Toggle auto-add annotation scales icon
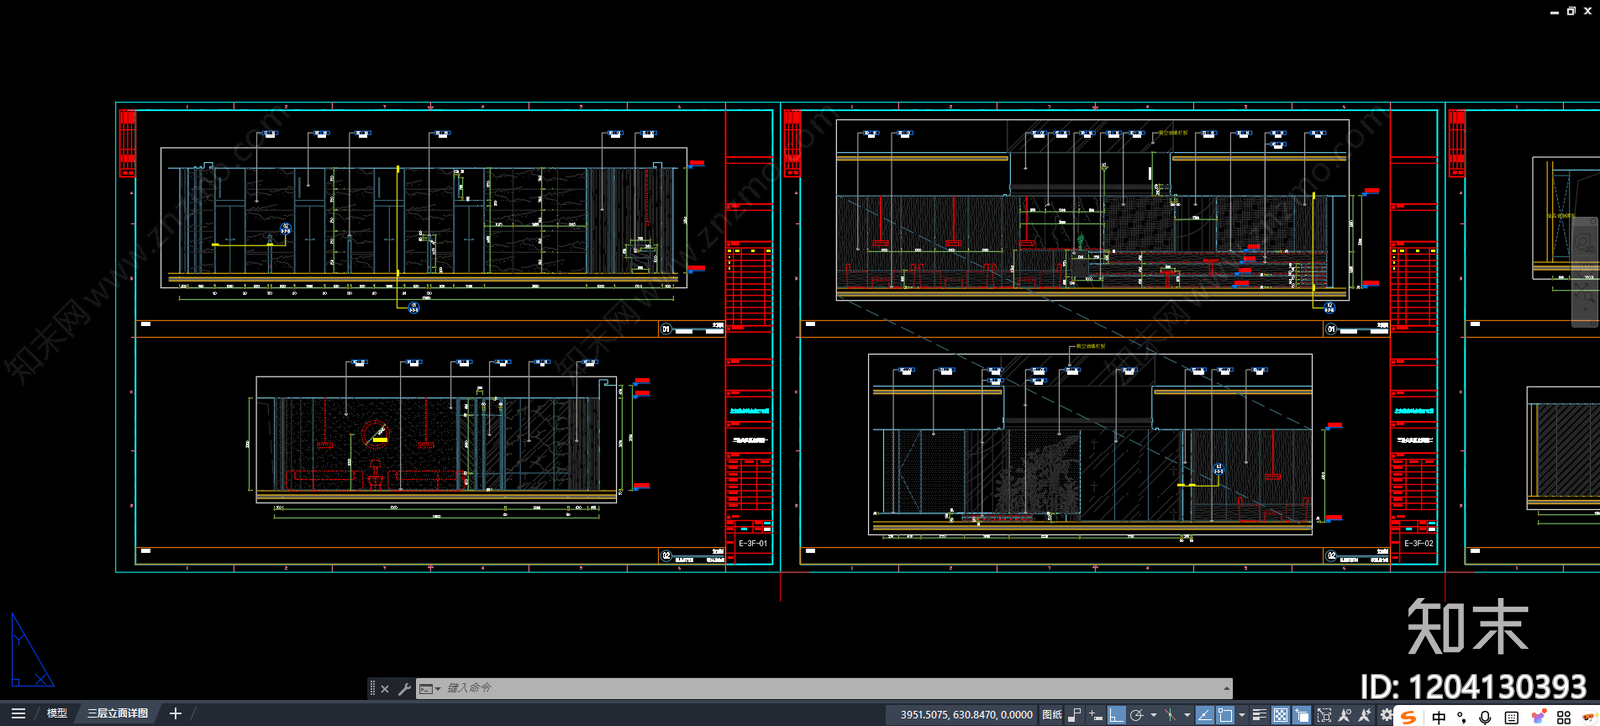The height and width of the screenshot is (726, 1600). click(x=1365, y=715)
